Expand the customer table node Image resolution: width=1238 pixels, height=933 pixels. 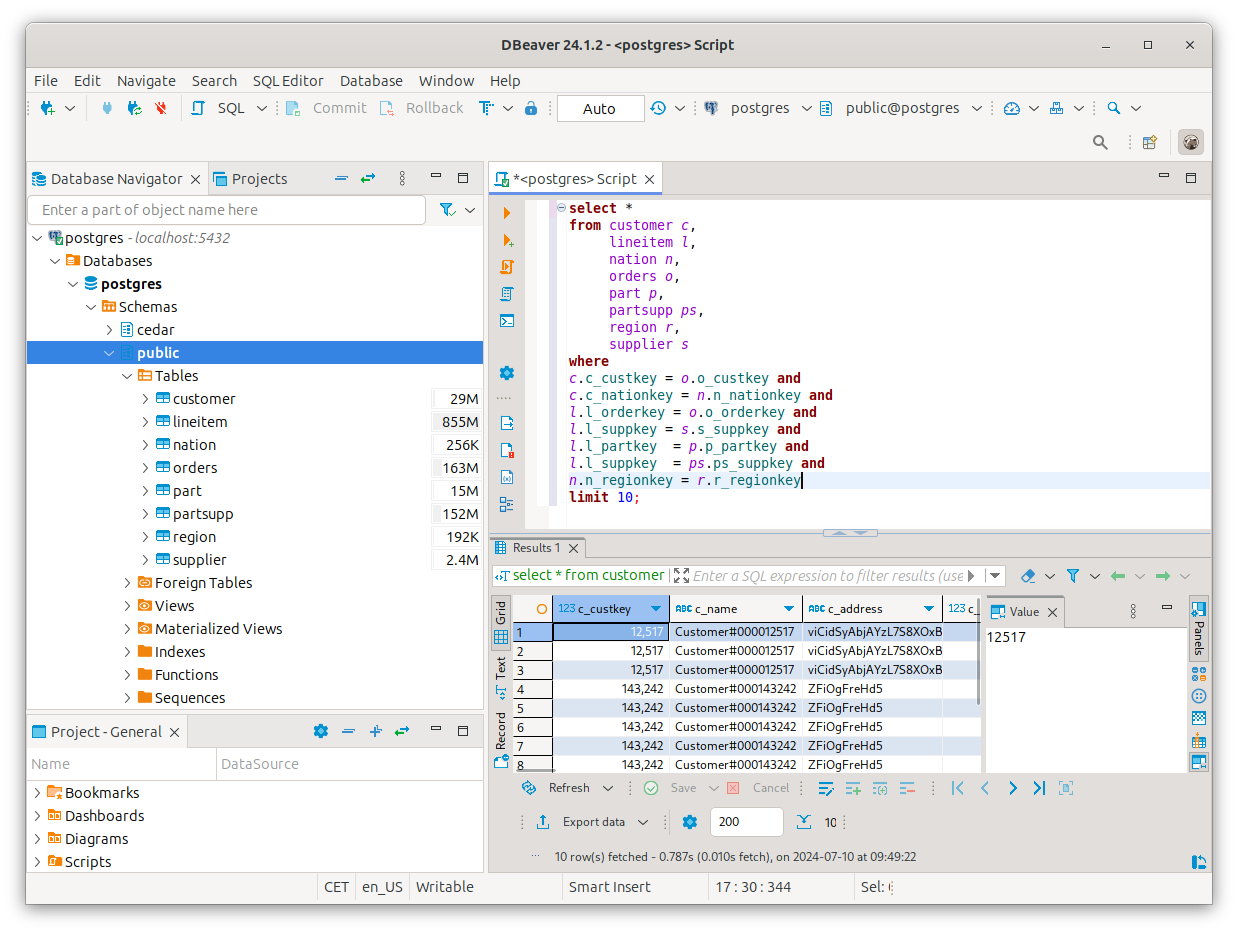[x=146, y=399]
